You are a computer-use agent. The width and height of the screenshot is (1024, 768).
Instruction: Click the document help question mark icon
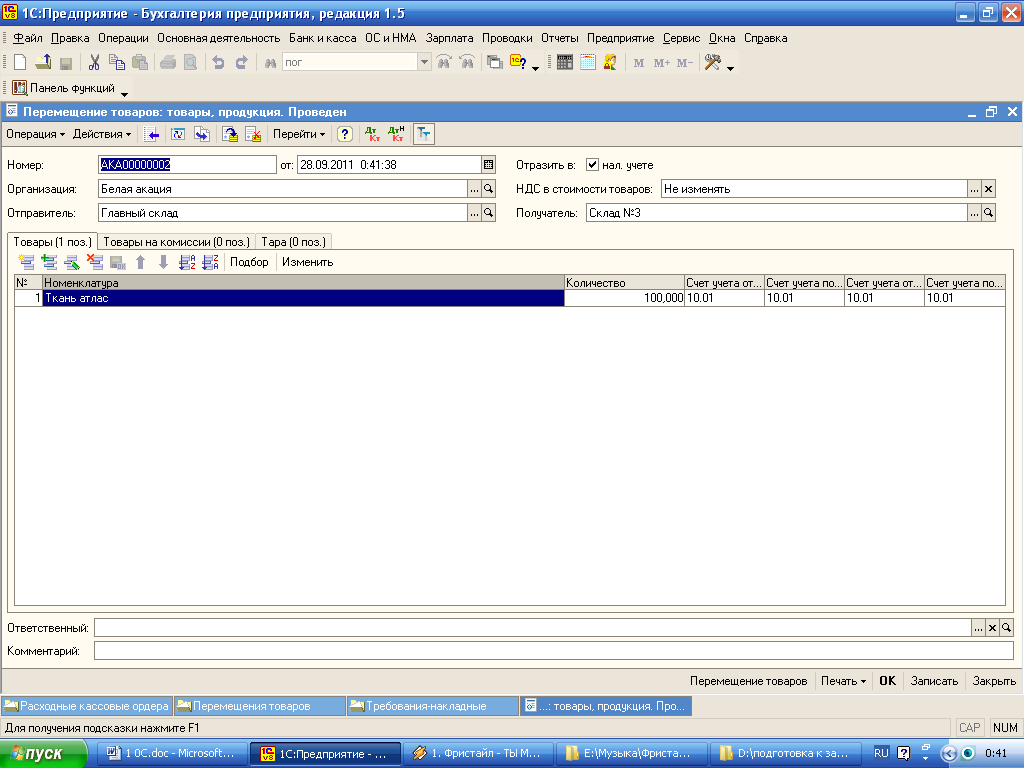[x=345, y=135]
